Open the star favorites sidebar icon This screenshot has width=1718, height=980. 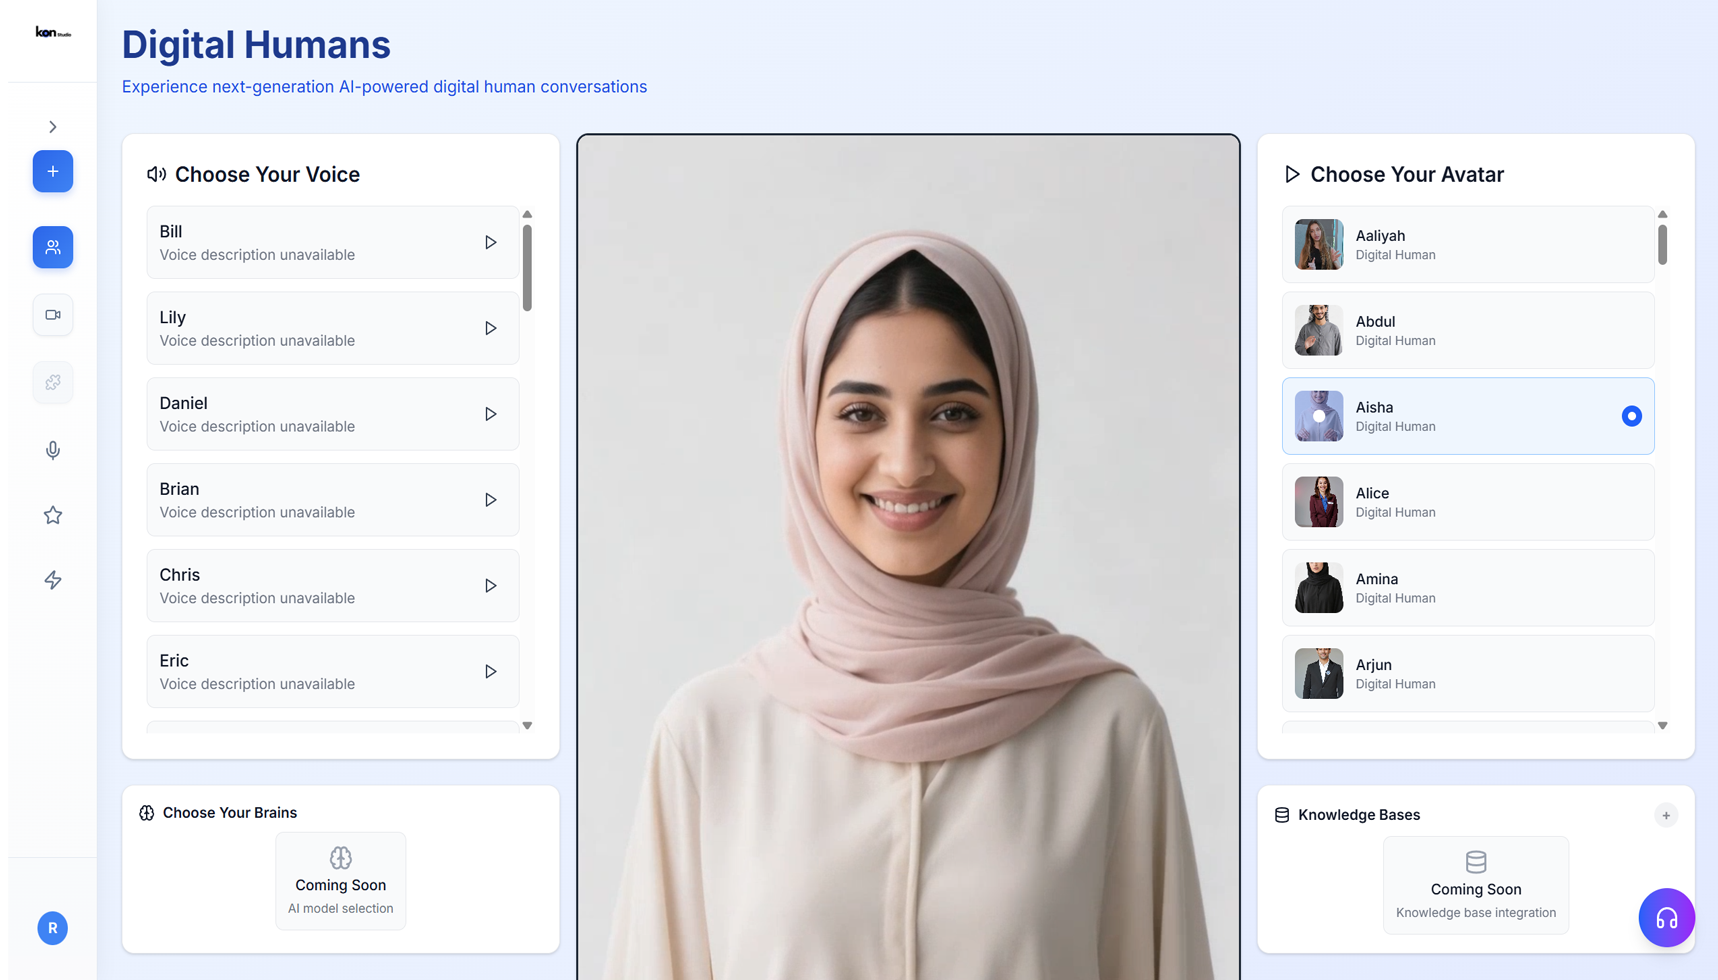[x=53, y=515]
